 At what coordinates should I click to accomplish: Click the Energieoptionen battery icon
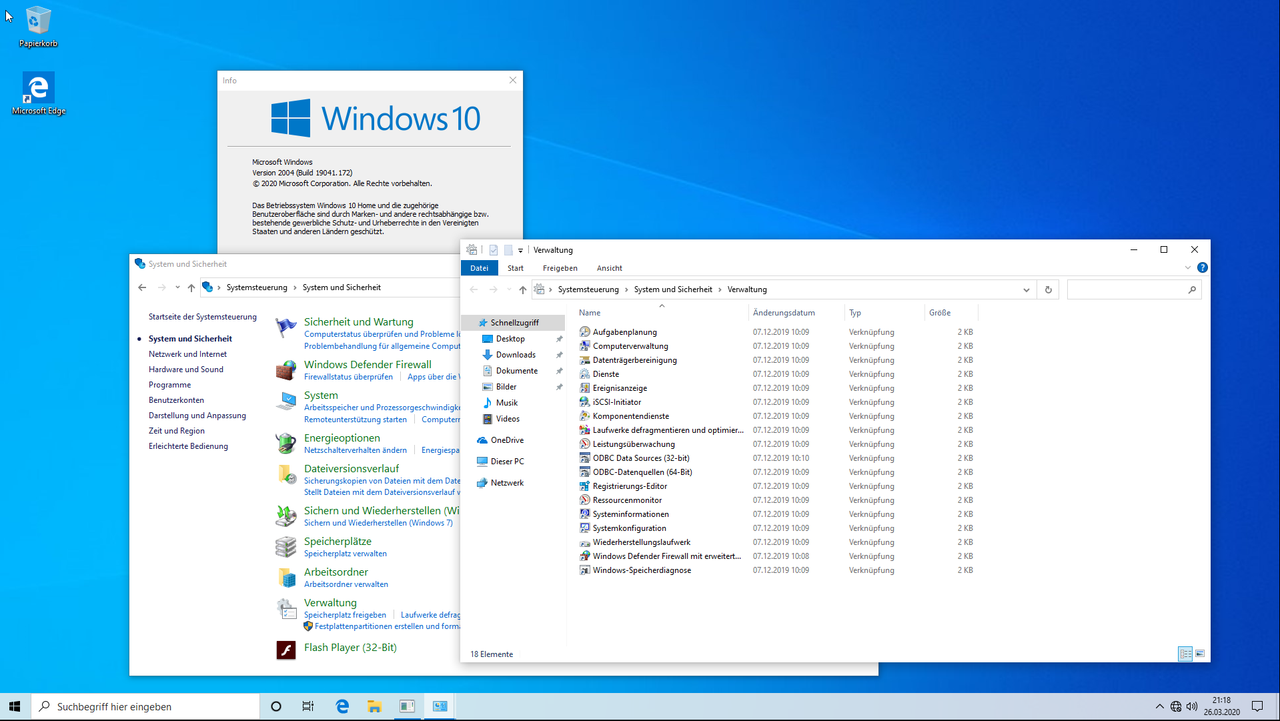point(286,444)
